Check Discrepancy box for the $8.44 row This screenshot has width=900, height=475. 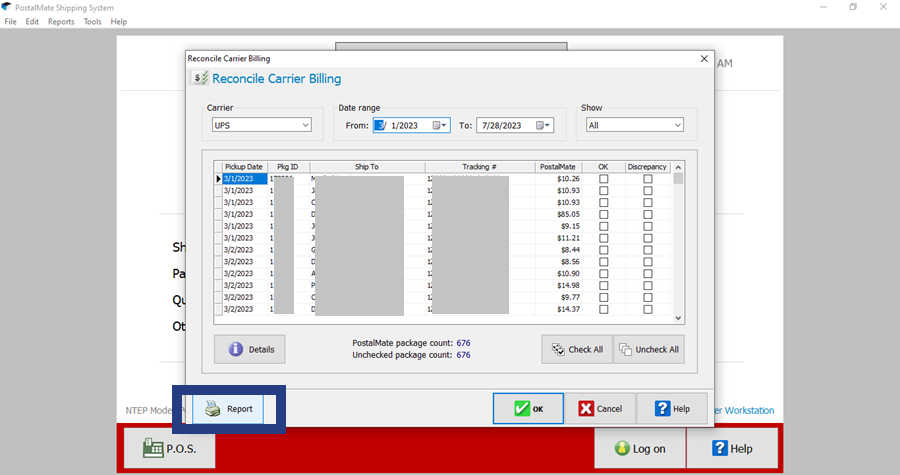tap(647, 250)
